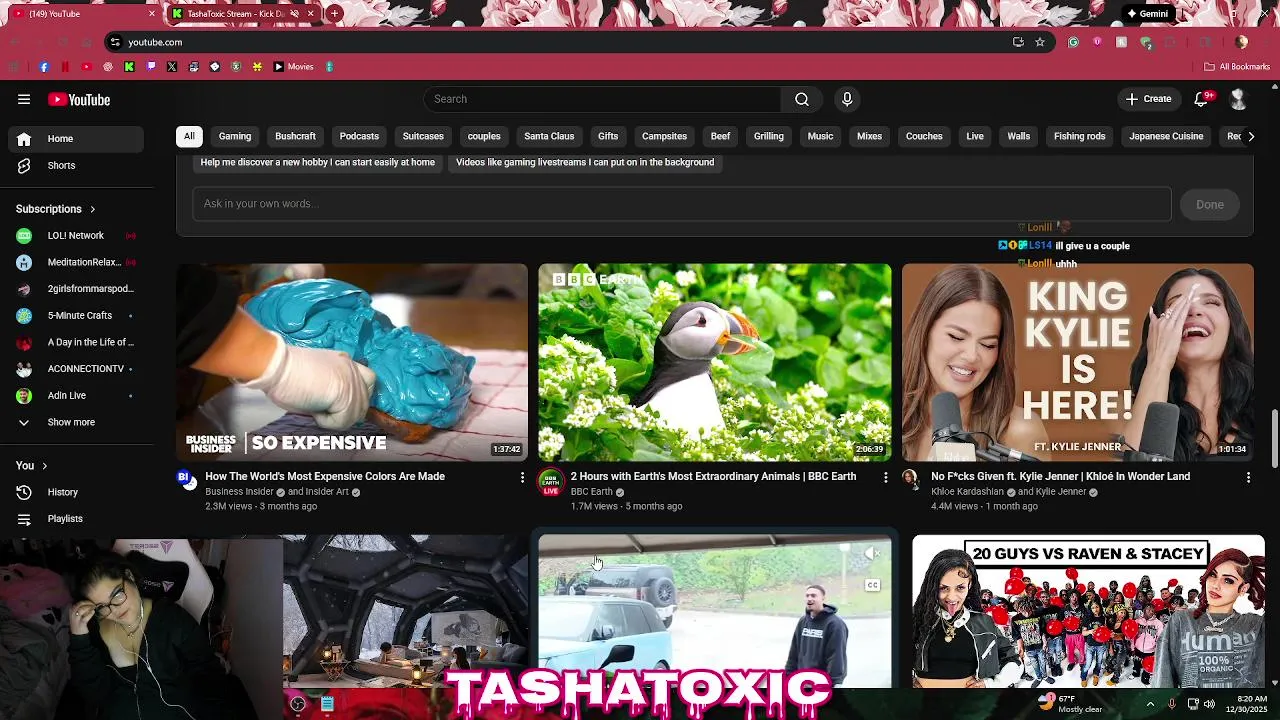
Task: Expand the Subscriptions section header
Action: tap(56, 209)
